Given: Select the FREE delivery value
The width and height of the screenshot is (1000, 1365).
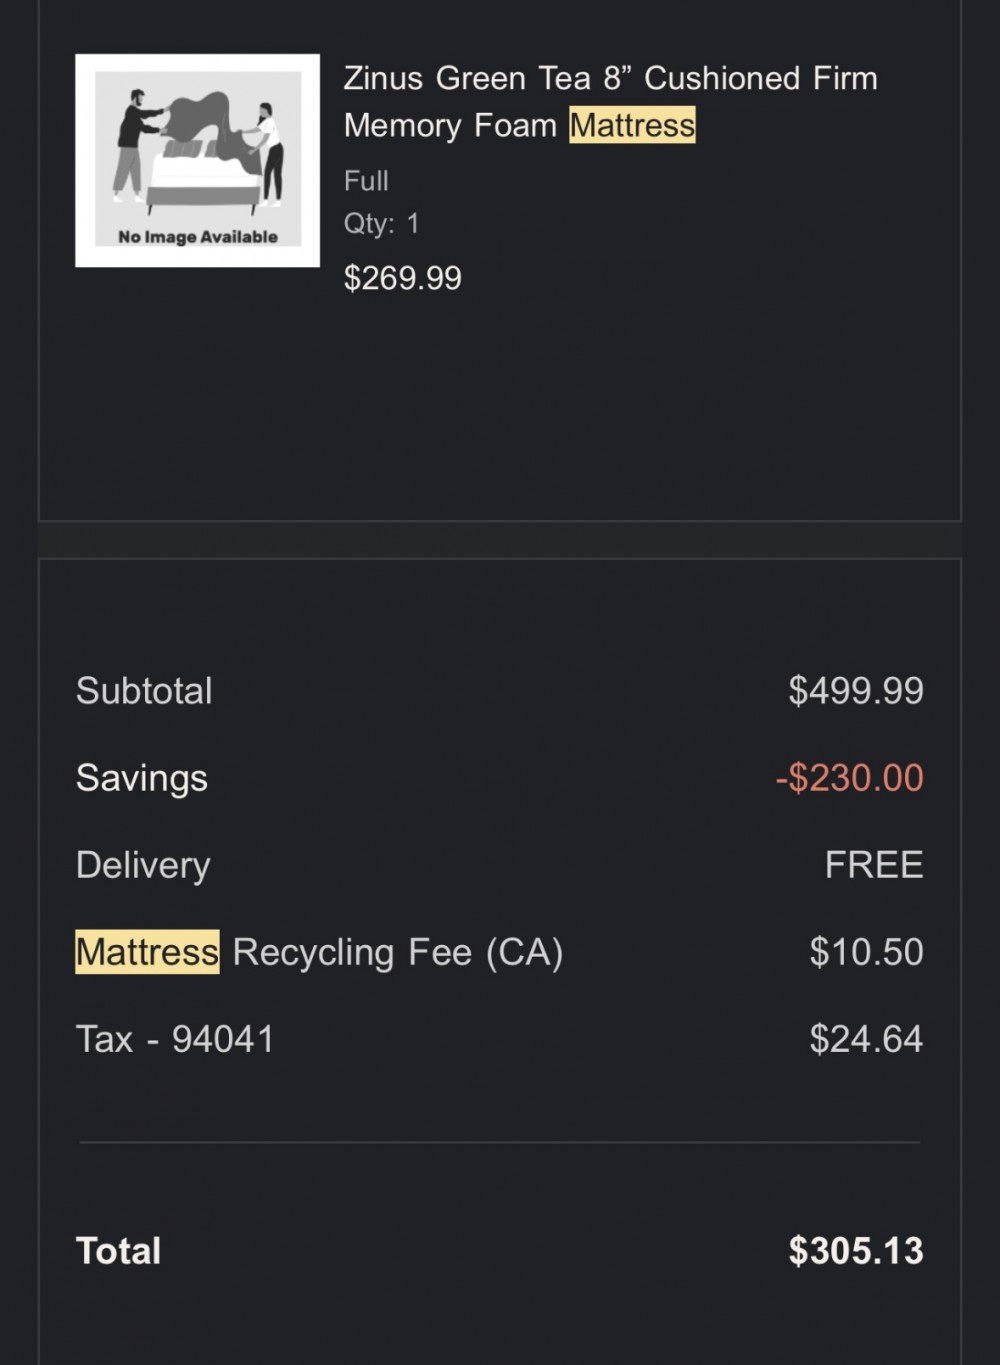Looking at the screenshot, I should click(874, 865).
